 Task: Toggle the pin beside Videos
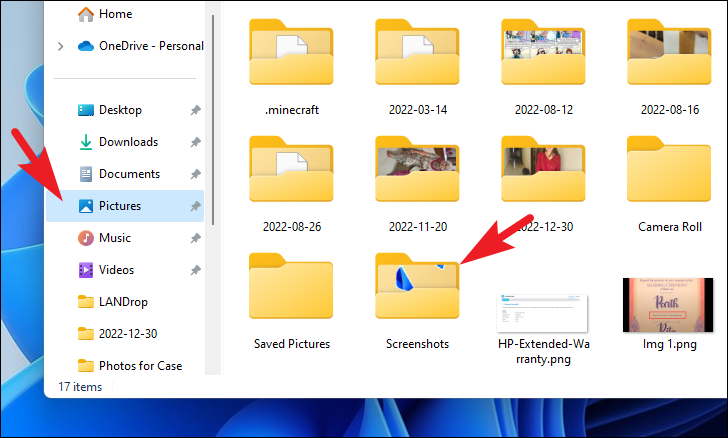point(195,270)
